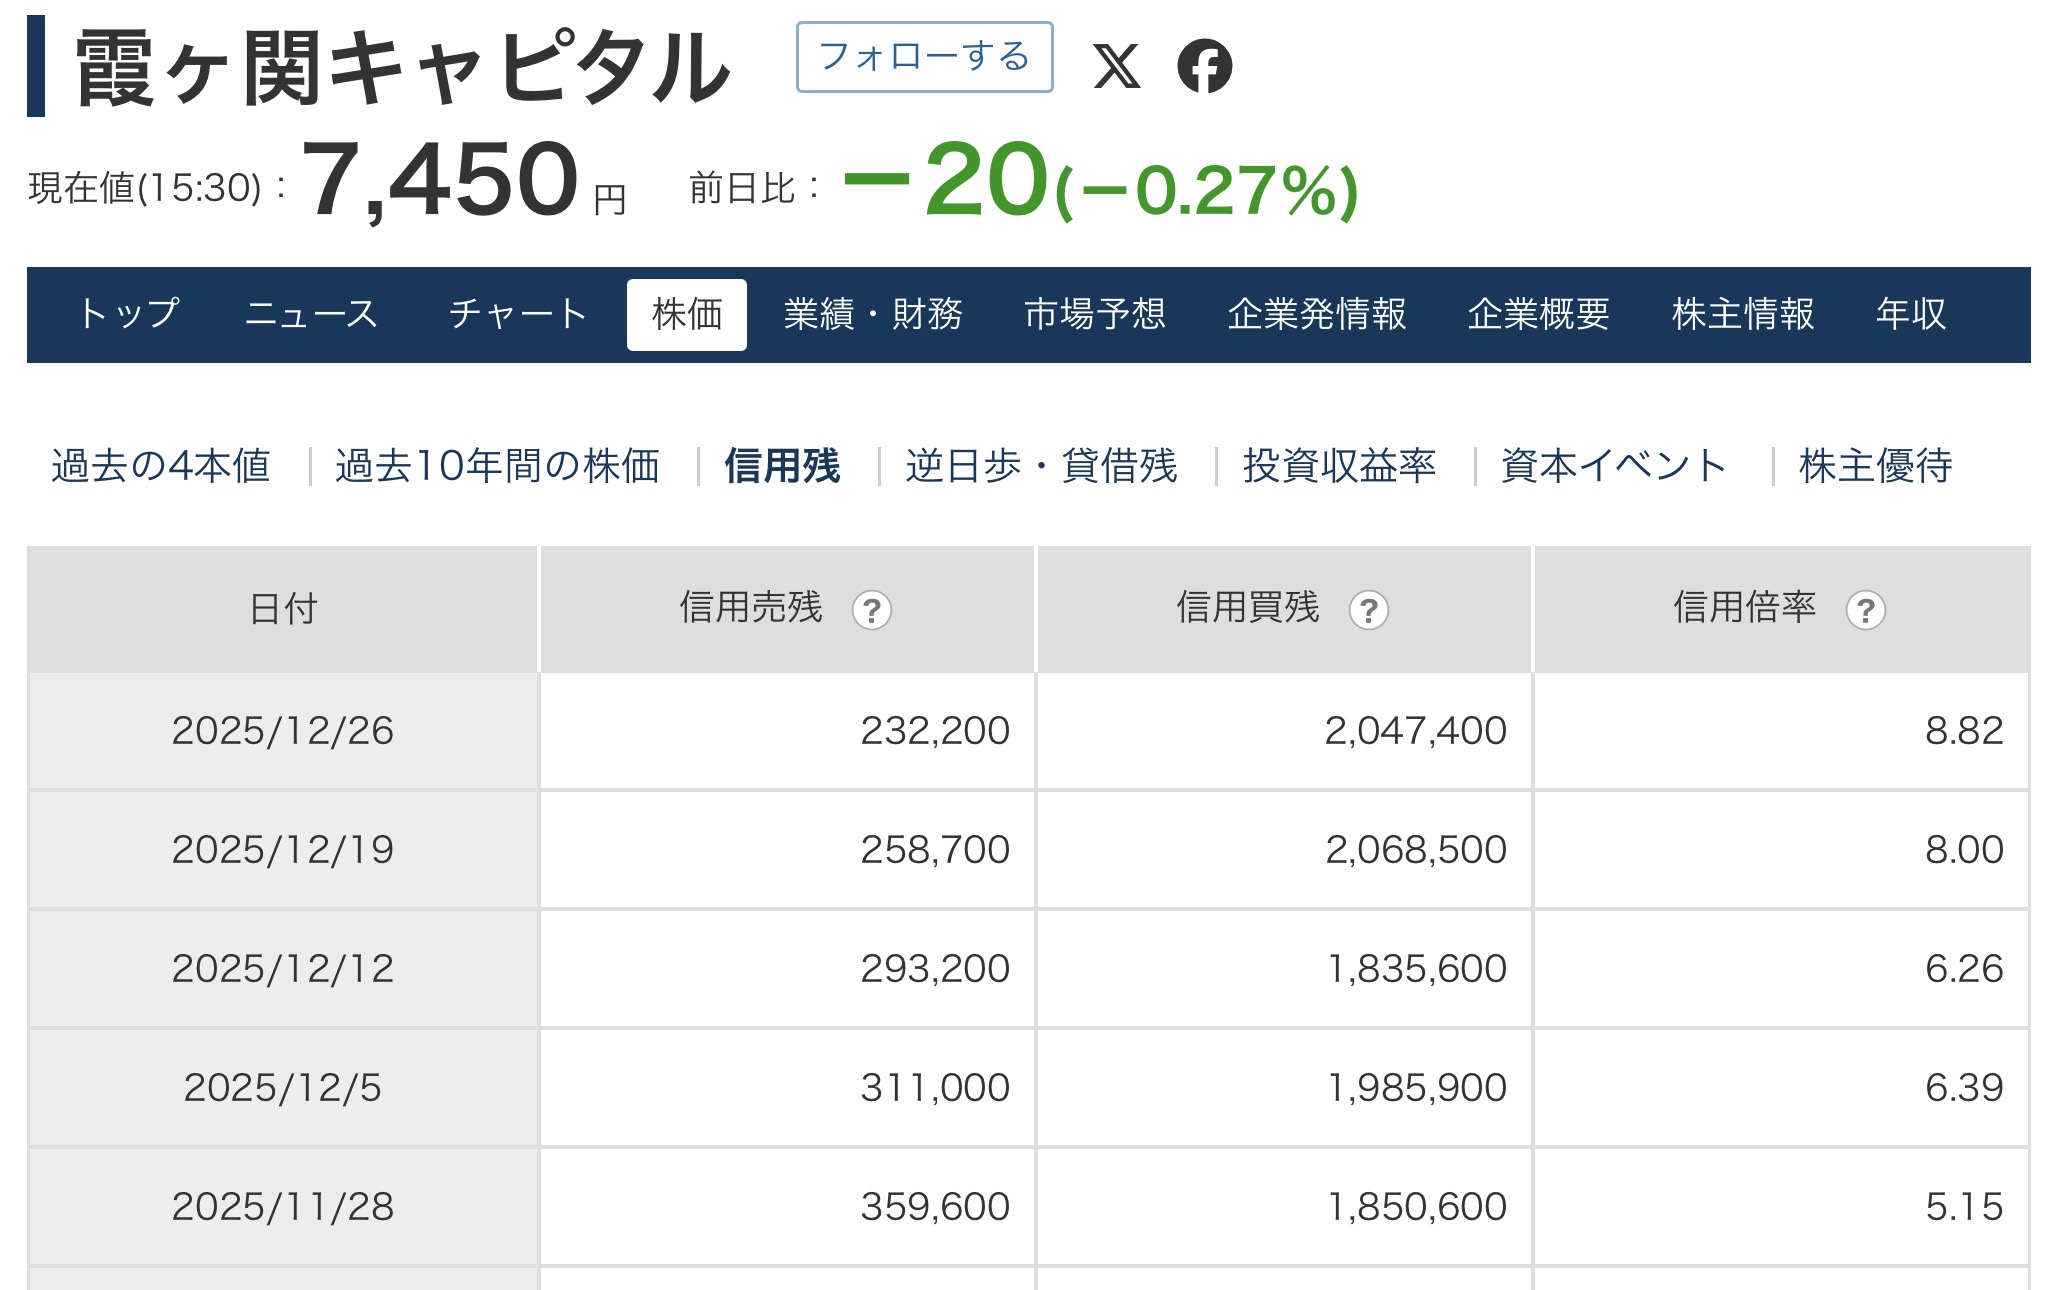The height and width of the screenshot is (1290, 2045).
Task: Click help icon beside 信用売残 header
Action: (x=871, y=610)
